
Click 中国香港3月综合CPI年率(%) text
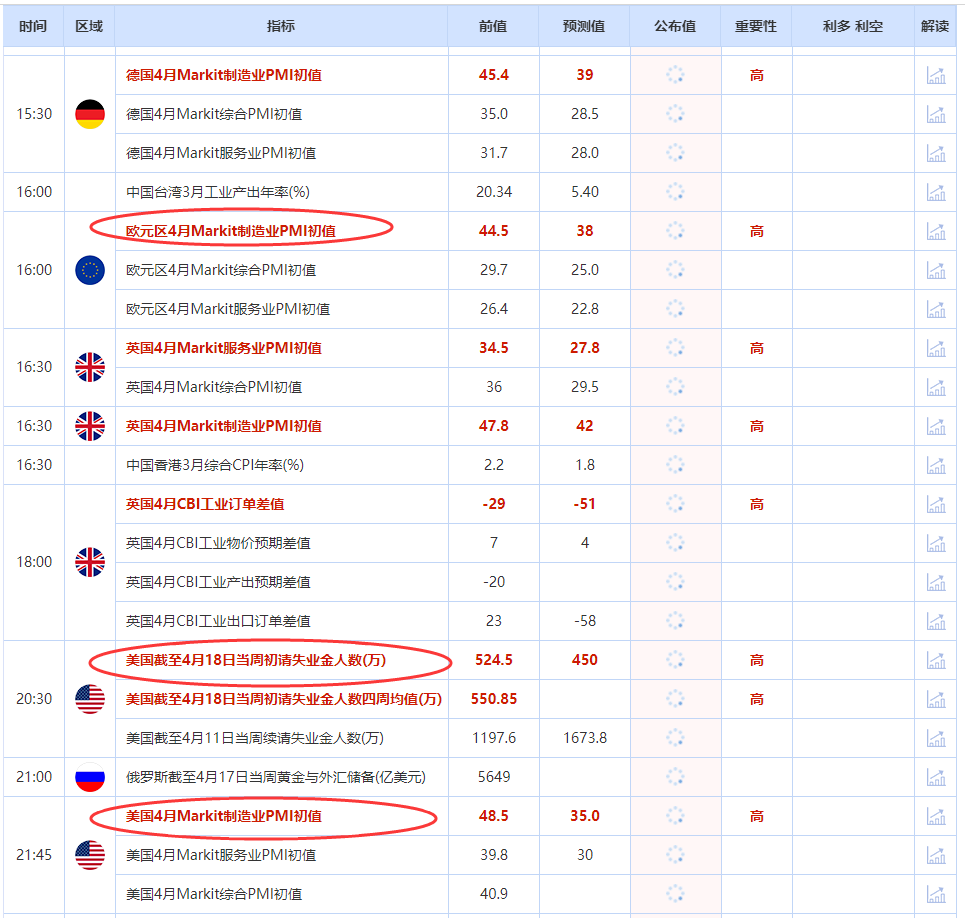tap(215, 465)
